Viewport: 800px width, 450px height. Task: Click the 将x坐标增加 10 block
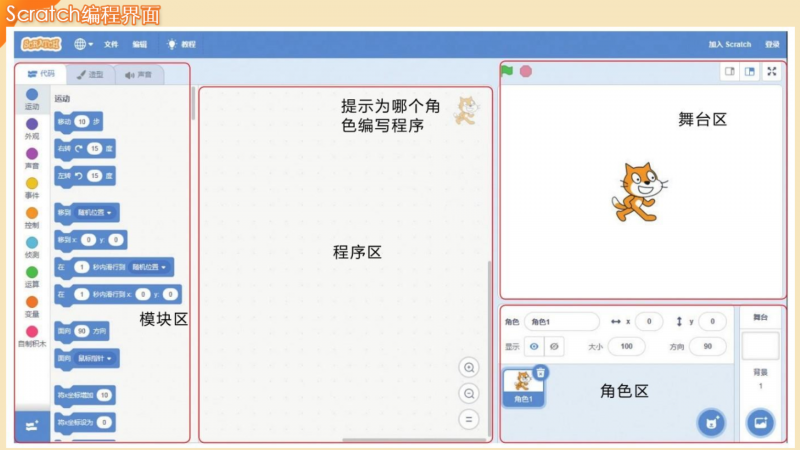coord(85,395)
